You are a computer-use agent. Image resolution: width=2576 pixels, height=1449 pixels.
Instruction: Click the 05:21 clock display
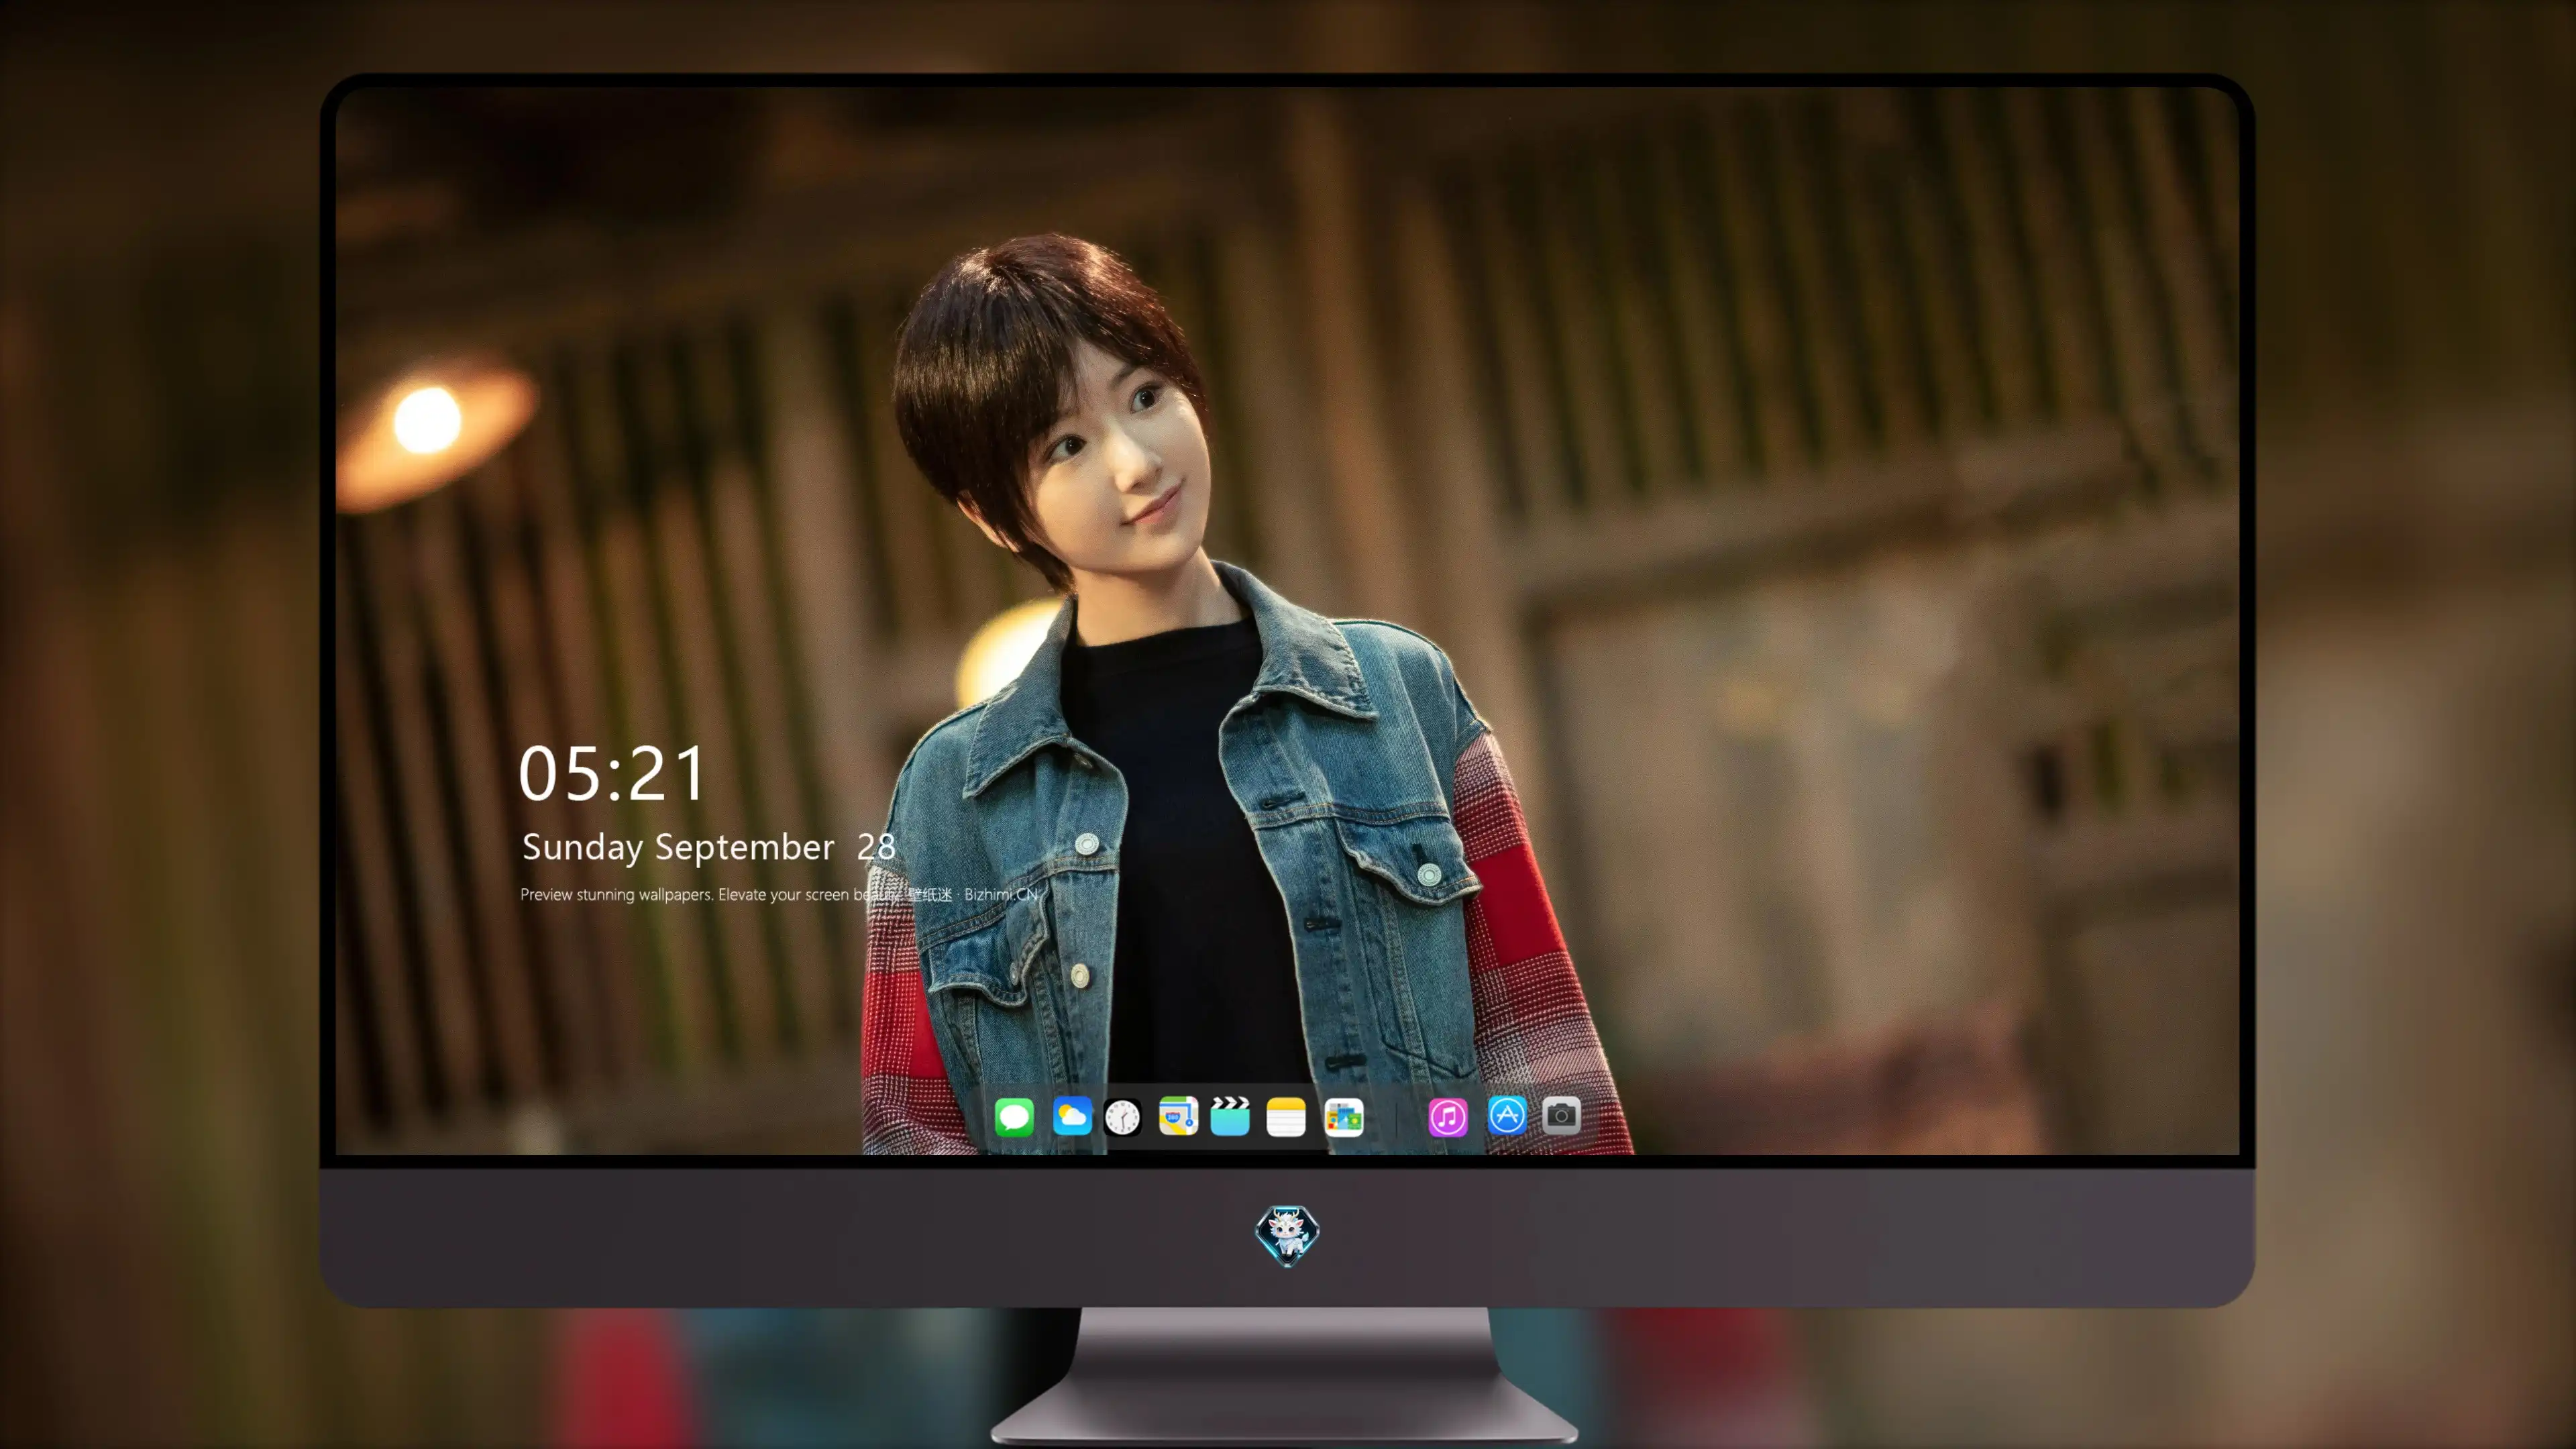click(x=612, y=774)
